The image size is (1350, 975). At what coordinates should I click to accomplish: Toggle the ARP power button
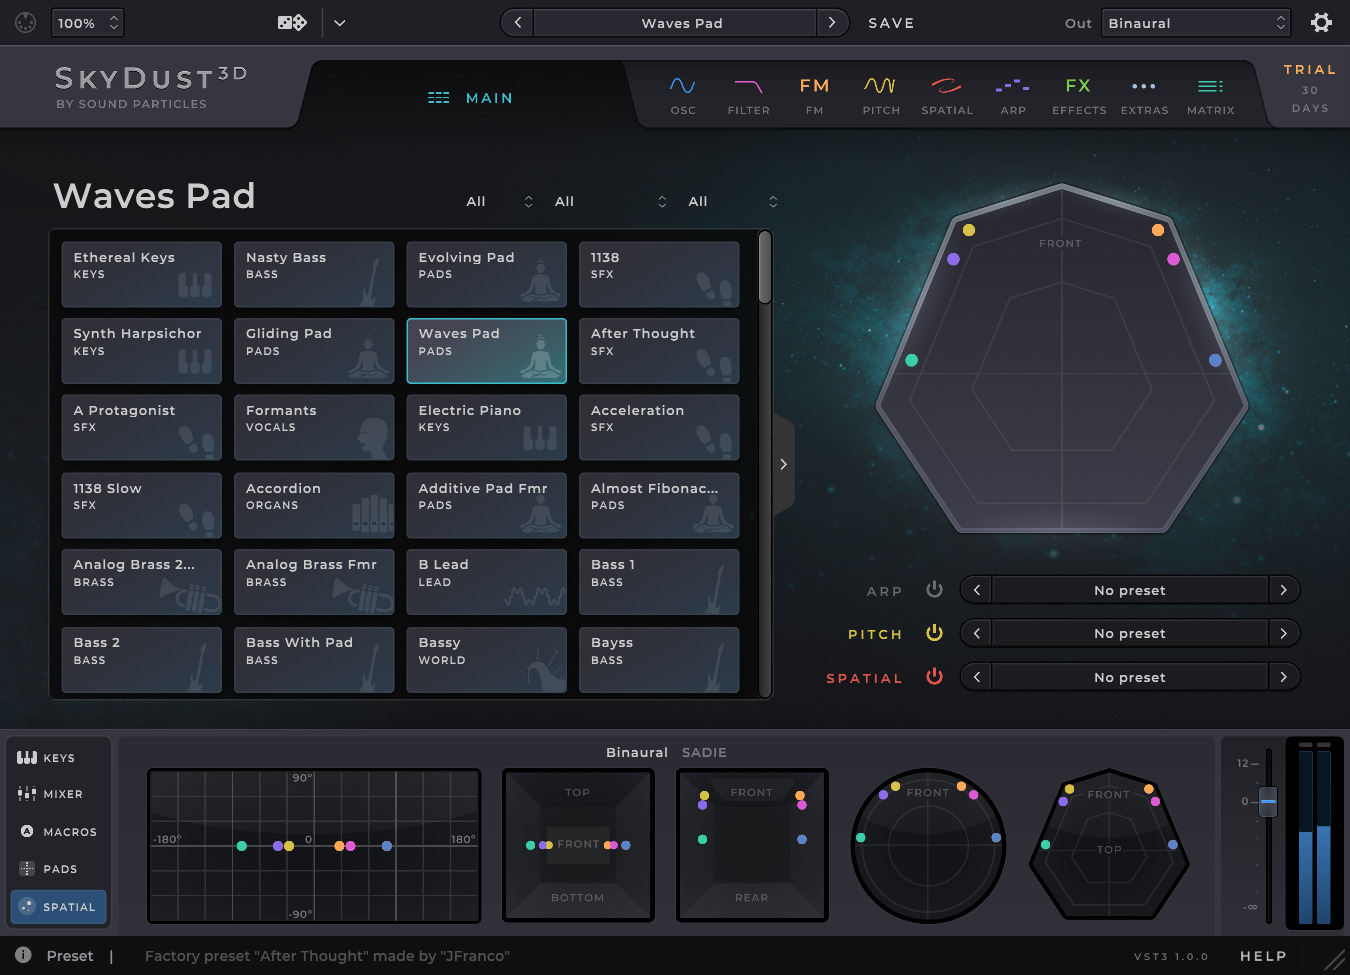[934, 589]
